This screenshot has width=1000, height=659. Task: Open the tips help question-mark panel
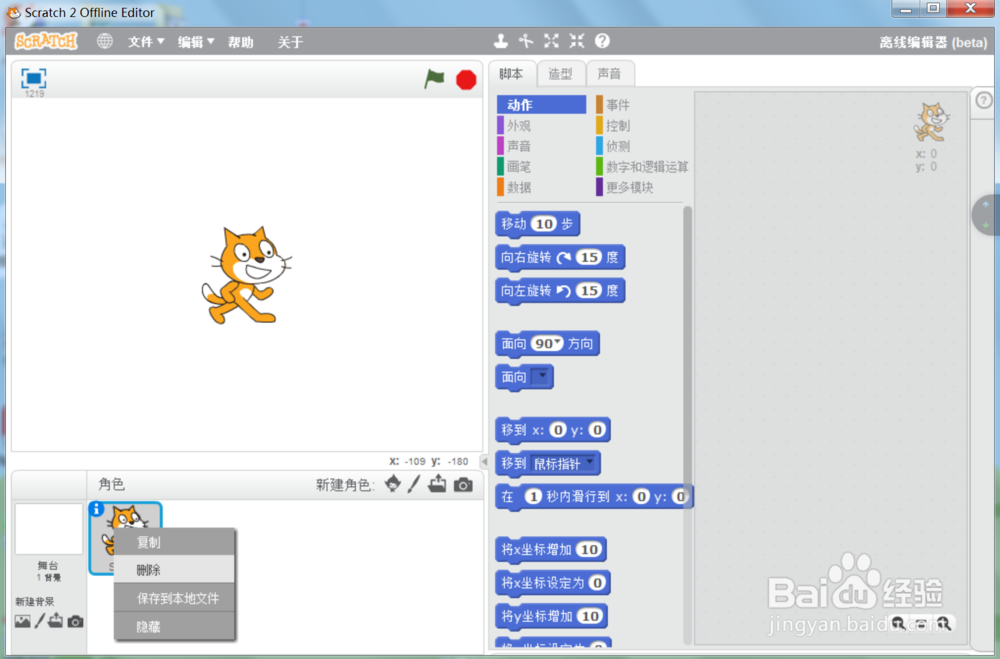[x=984, y=100]
